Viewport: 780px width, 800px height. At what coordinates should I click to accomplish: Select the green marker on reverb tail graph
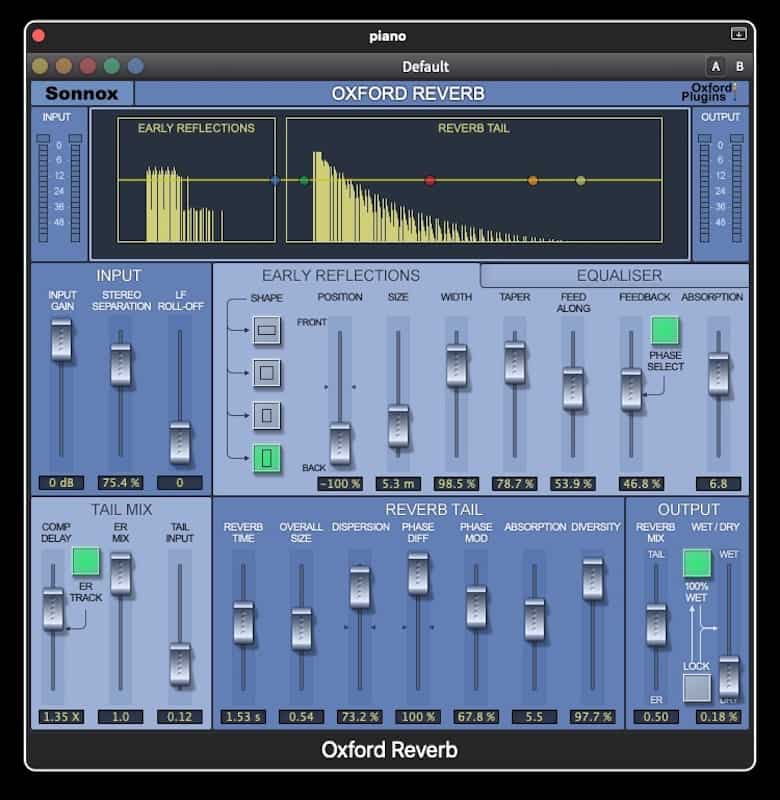pos(305,180)
